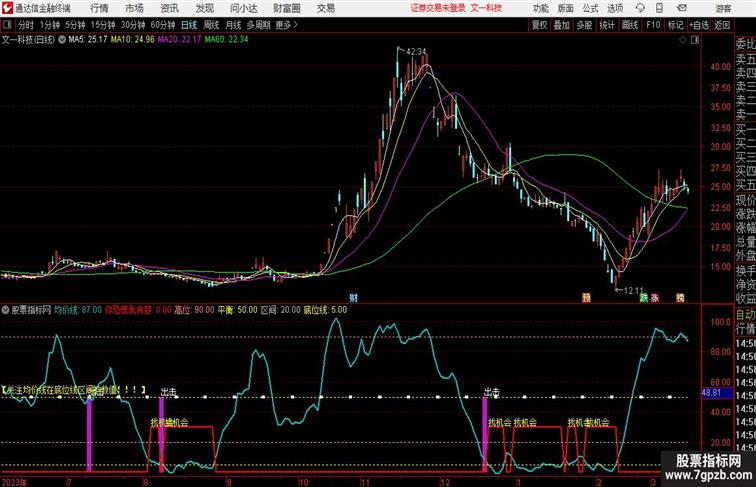Viewport: 756px width, 487px height.
Task: Open the 行情 menu
Action: (99, 8)
